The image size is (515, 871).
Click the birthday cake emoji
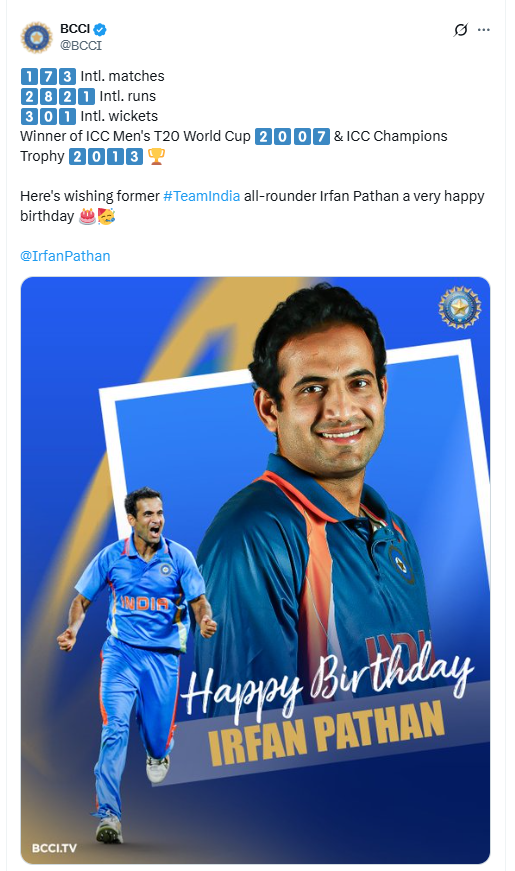tap(87, 216)
